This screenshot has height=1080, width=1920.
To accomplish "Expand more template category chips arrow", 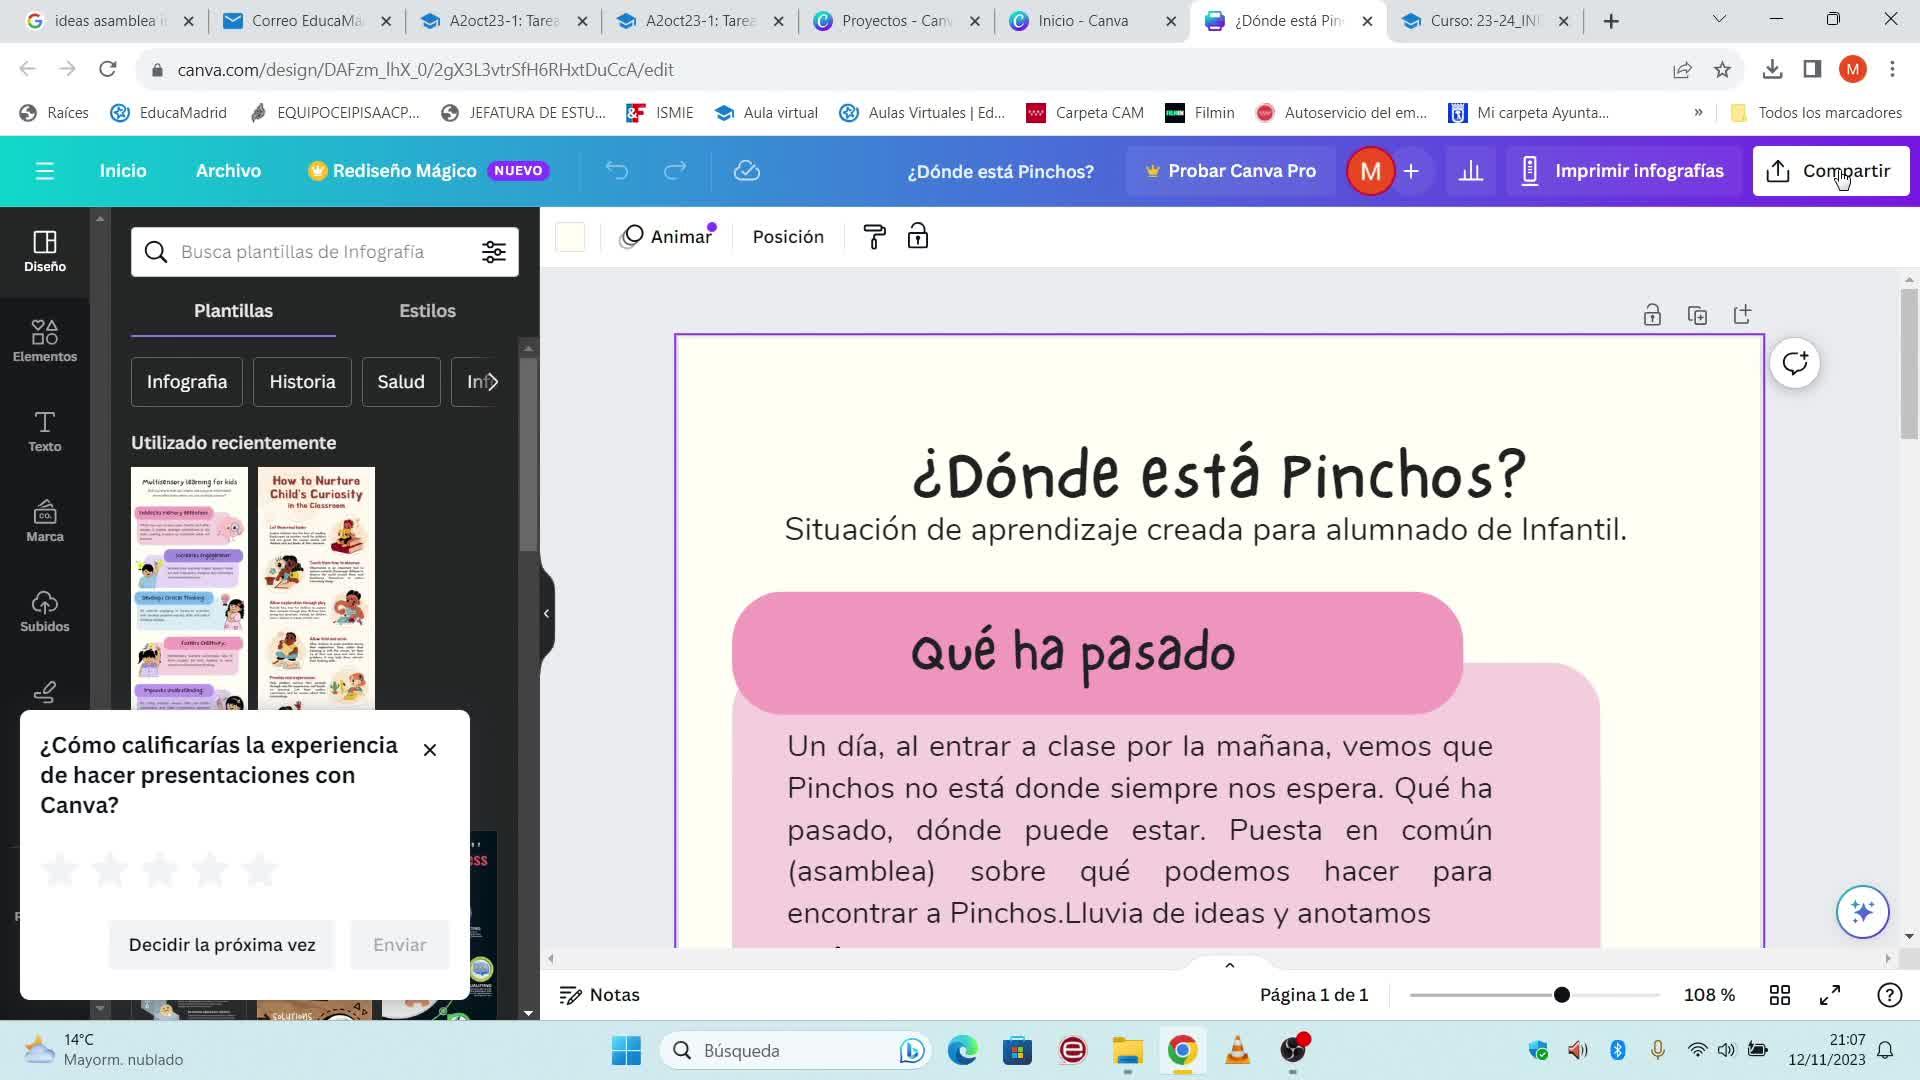I will (x=491, y=382).
